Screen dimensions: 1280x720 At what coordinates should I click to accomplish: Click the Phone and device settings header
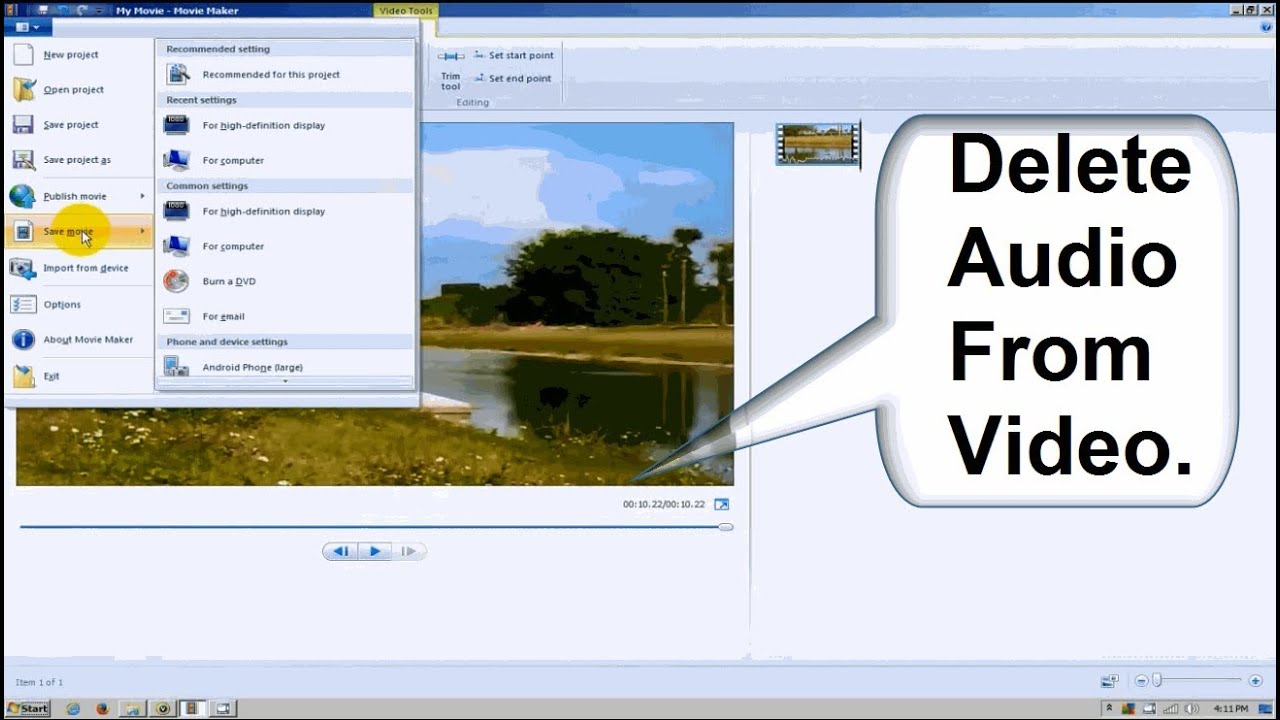(x=227, y=342)
